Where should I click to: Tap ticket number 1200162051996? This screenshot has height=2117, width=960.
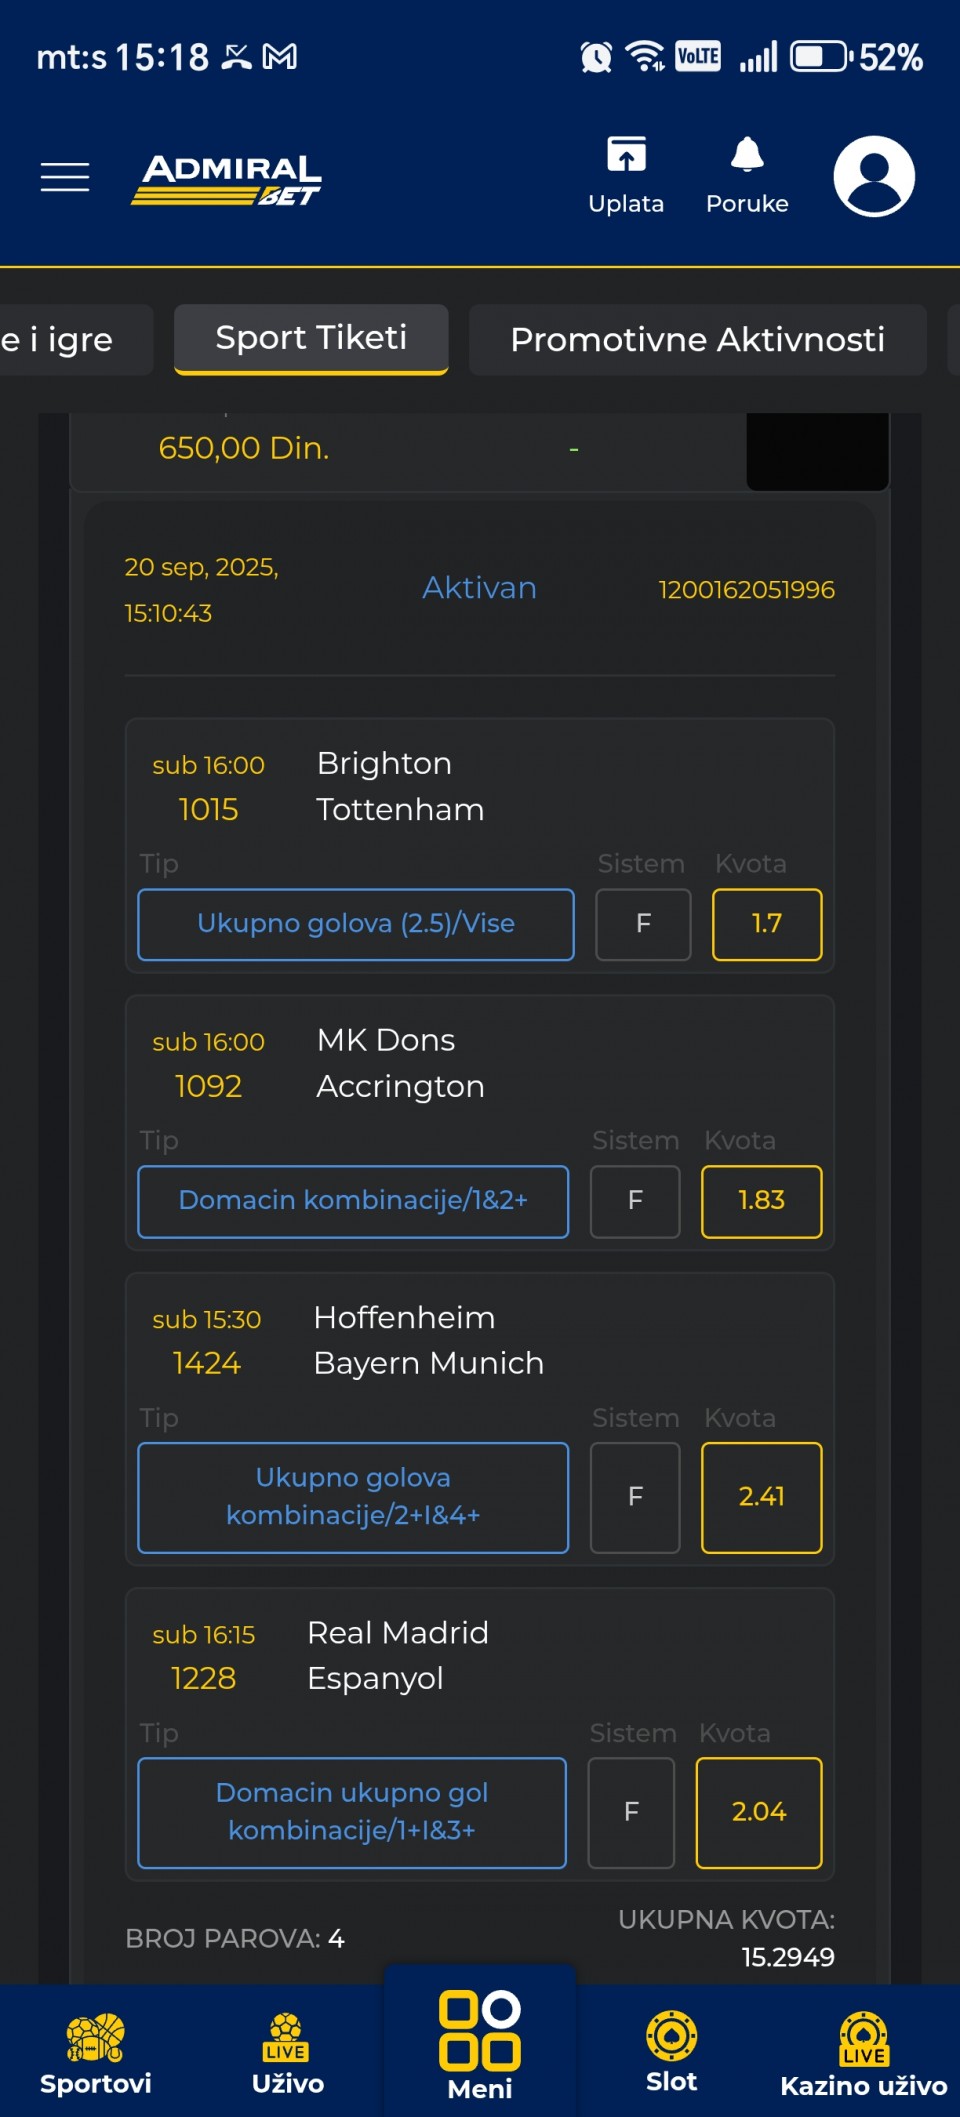746,590
